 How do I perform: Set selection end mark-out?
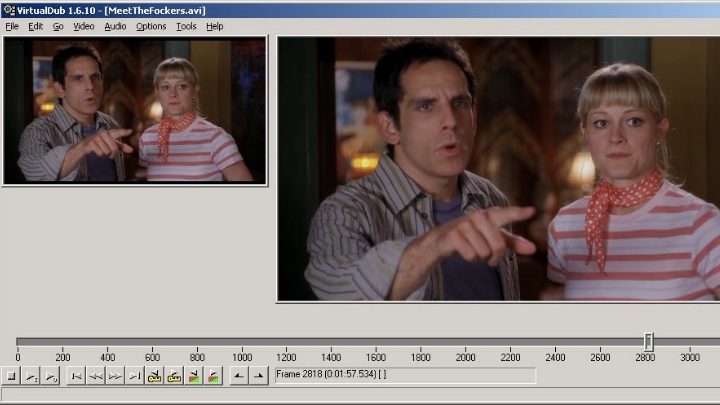click(259, 376)
